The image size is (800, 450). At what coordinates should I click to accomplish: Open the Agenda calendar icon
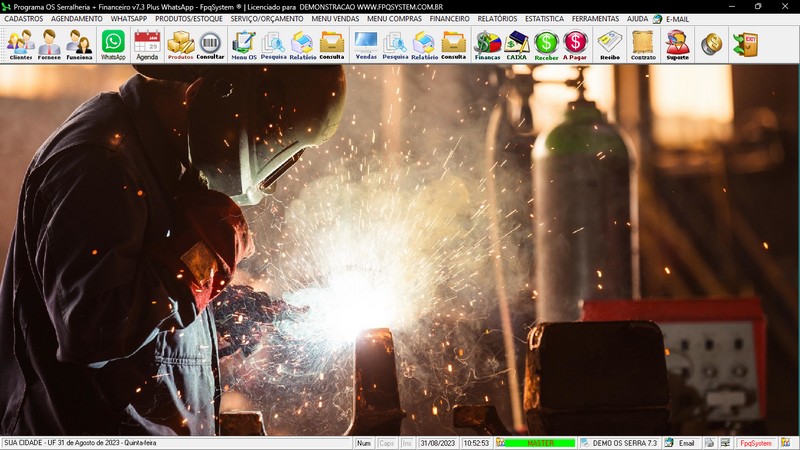coord(147,44)
